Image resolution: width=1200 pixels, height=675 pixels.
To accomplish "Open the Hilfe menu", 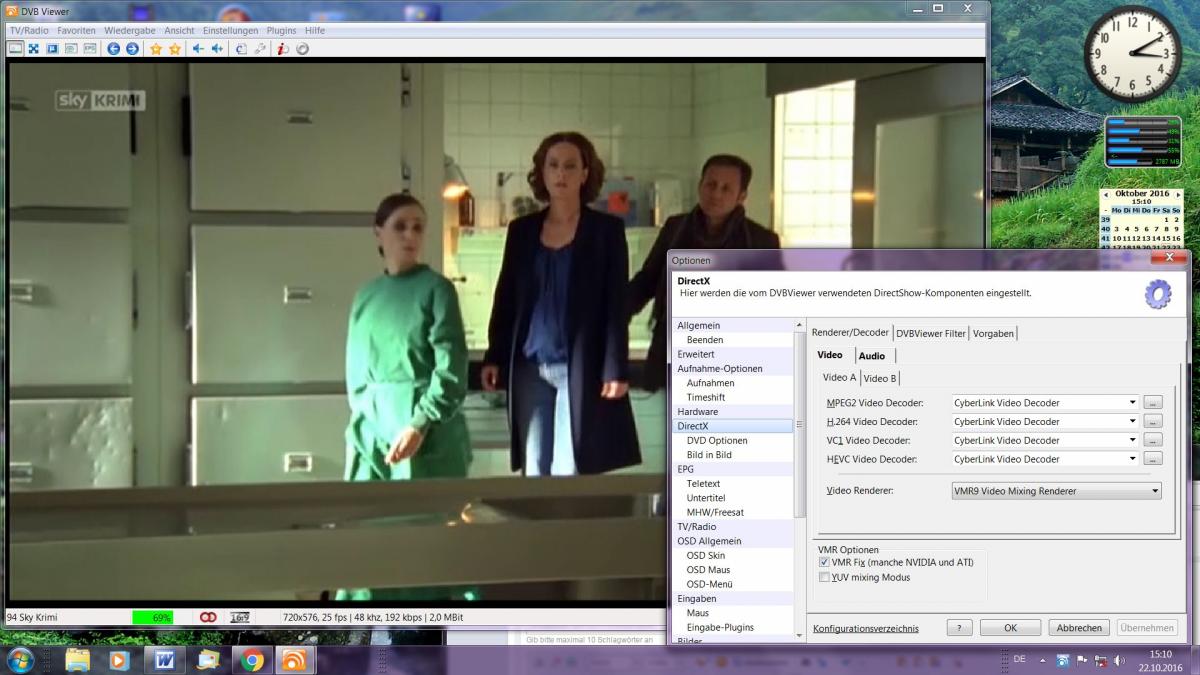I will (315, 31).
